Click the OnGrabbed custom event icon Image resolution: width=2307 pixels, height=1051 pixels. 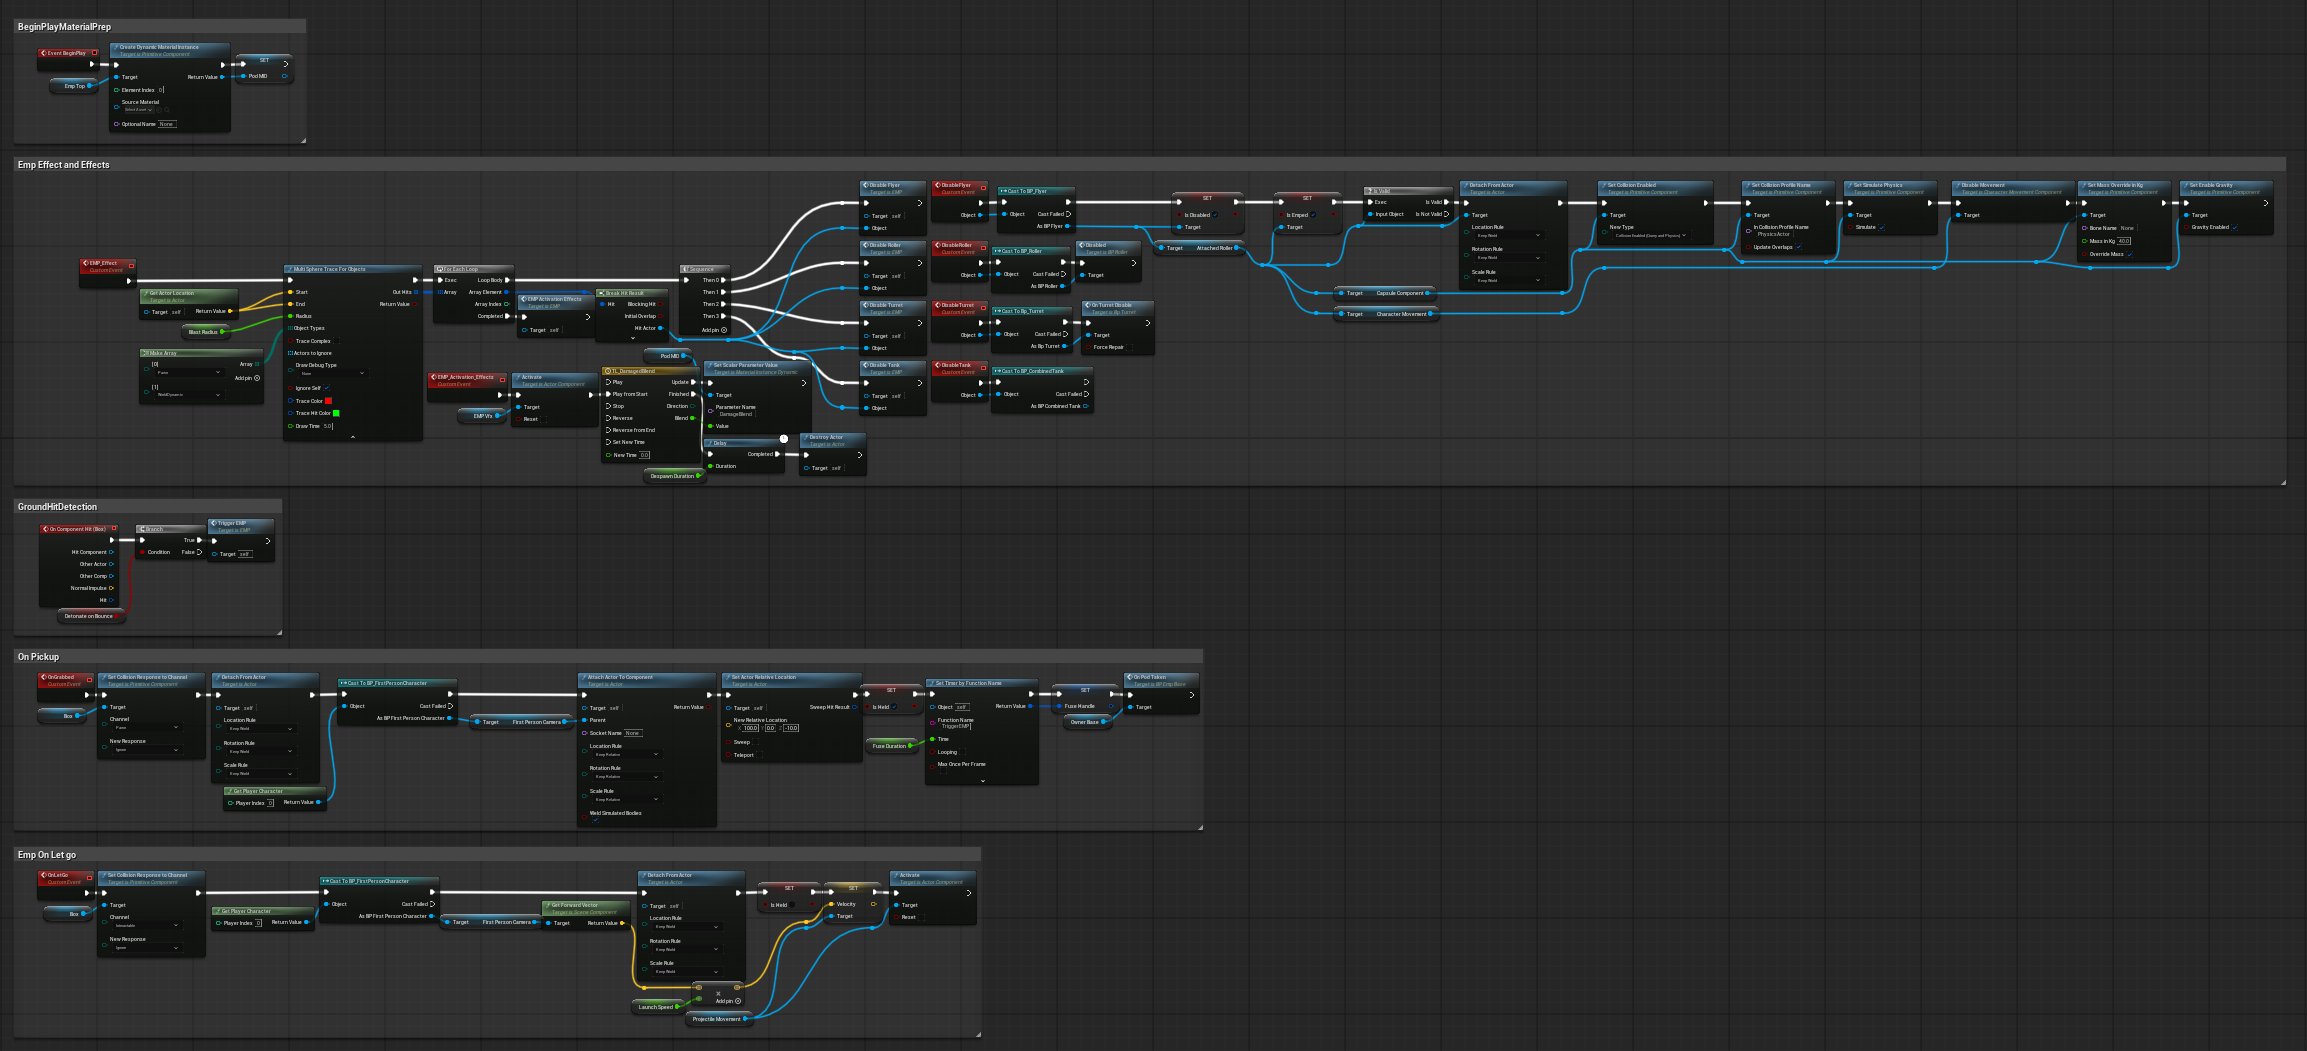(x=44, y=677)
